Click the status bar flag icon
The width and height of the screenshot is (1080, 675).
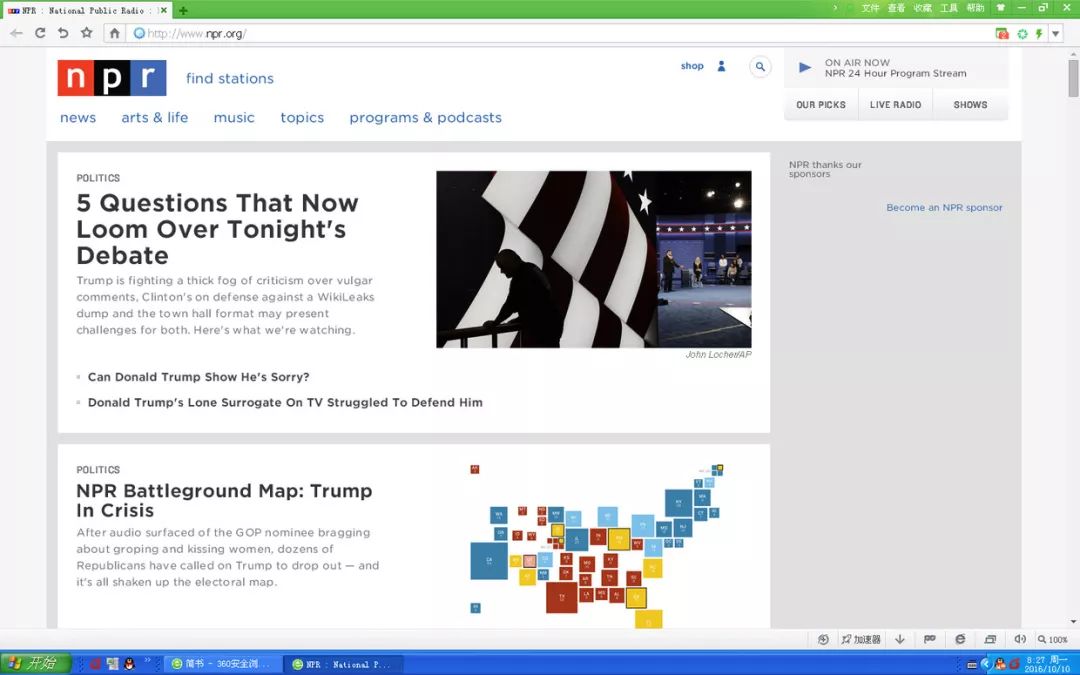point(929,639)
